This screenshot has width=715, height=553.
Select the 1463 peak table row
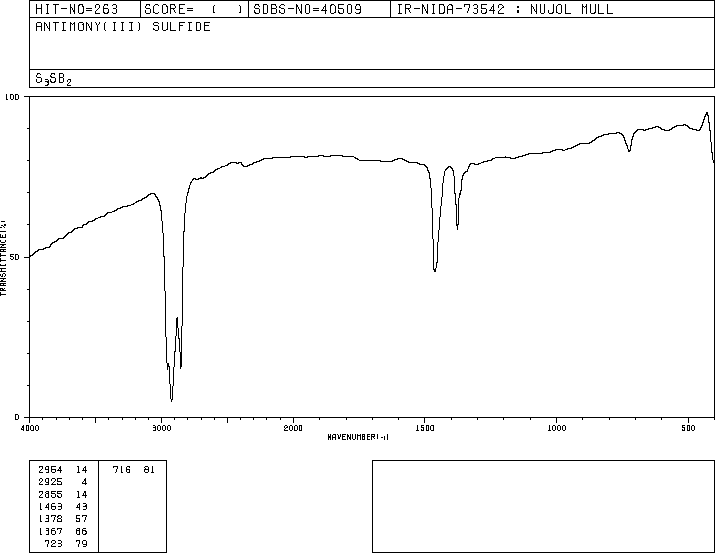pyautogui.click(x=63, y=507)
